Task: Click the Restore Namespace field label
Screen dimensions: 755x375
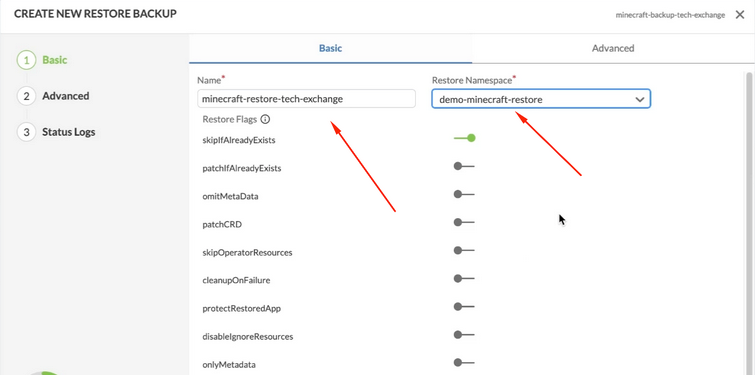Action: [472, 80]
